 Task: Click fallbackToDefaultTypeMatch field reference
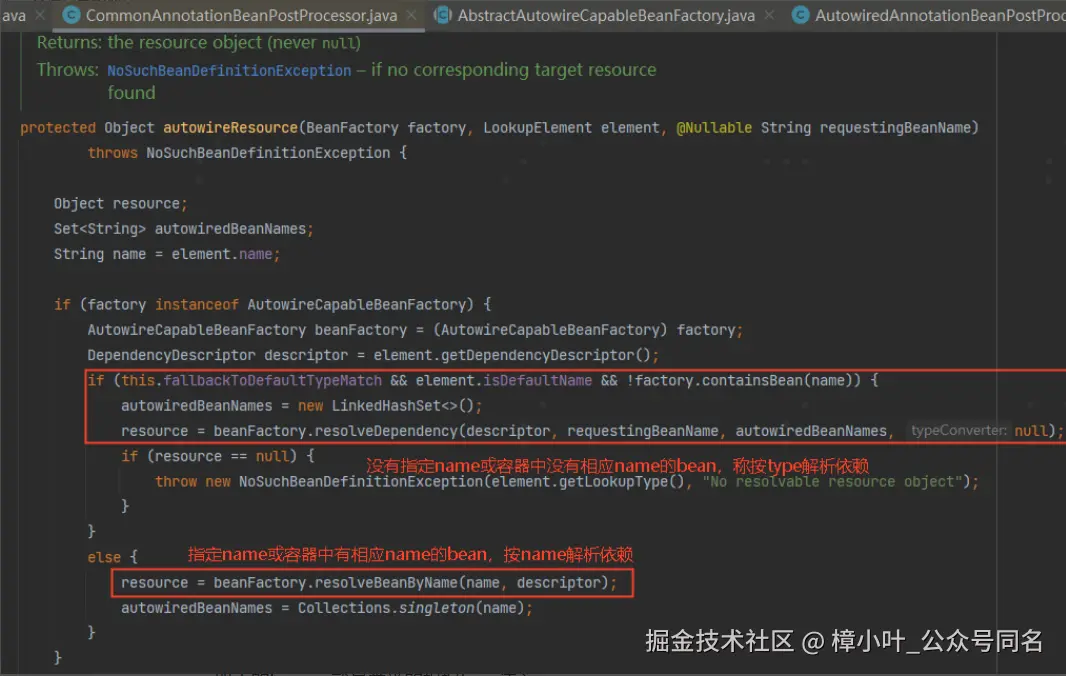272,380
